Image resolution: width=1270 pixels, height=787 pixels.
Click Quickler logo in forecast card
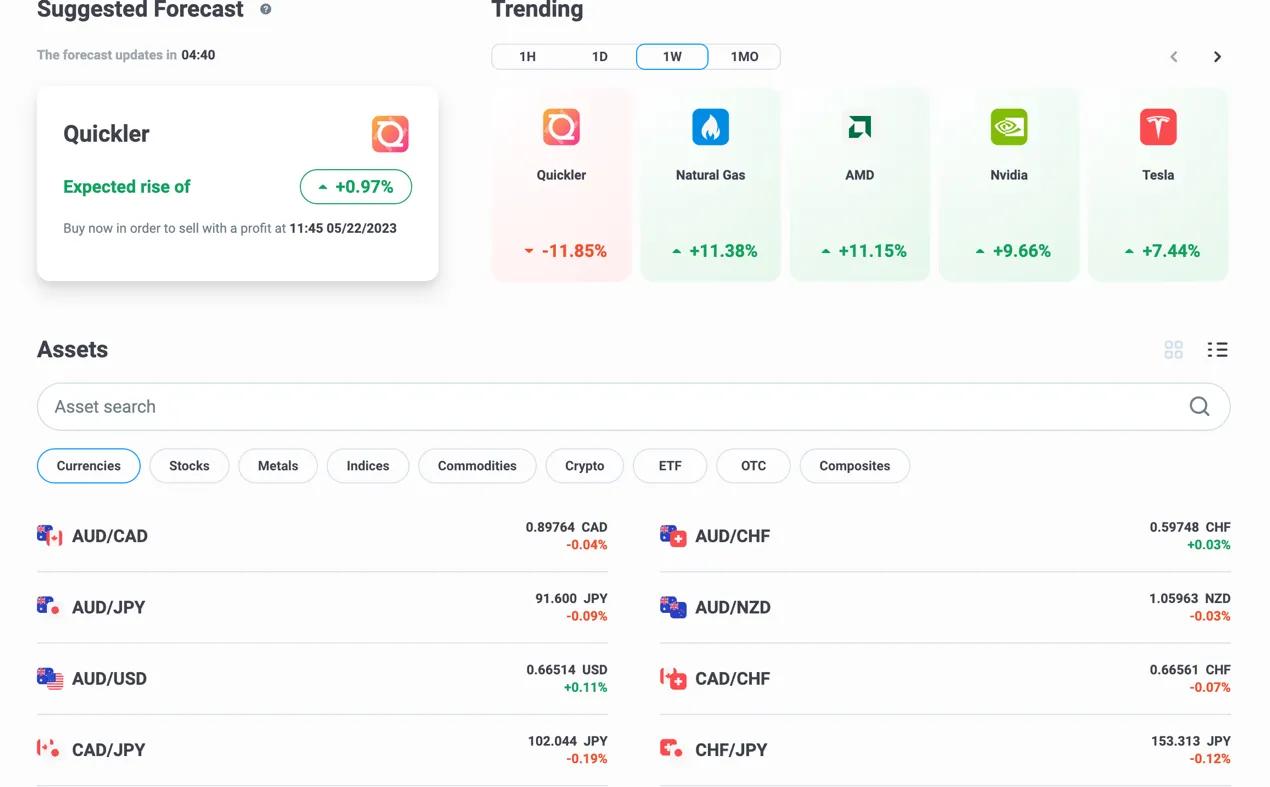(390, 134)
